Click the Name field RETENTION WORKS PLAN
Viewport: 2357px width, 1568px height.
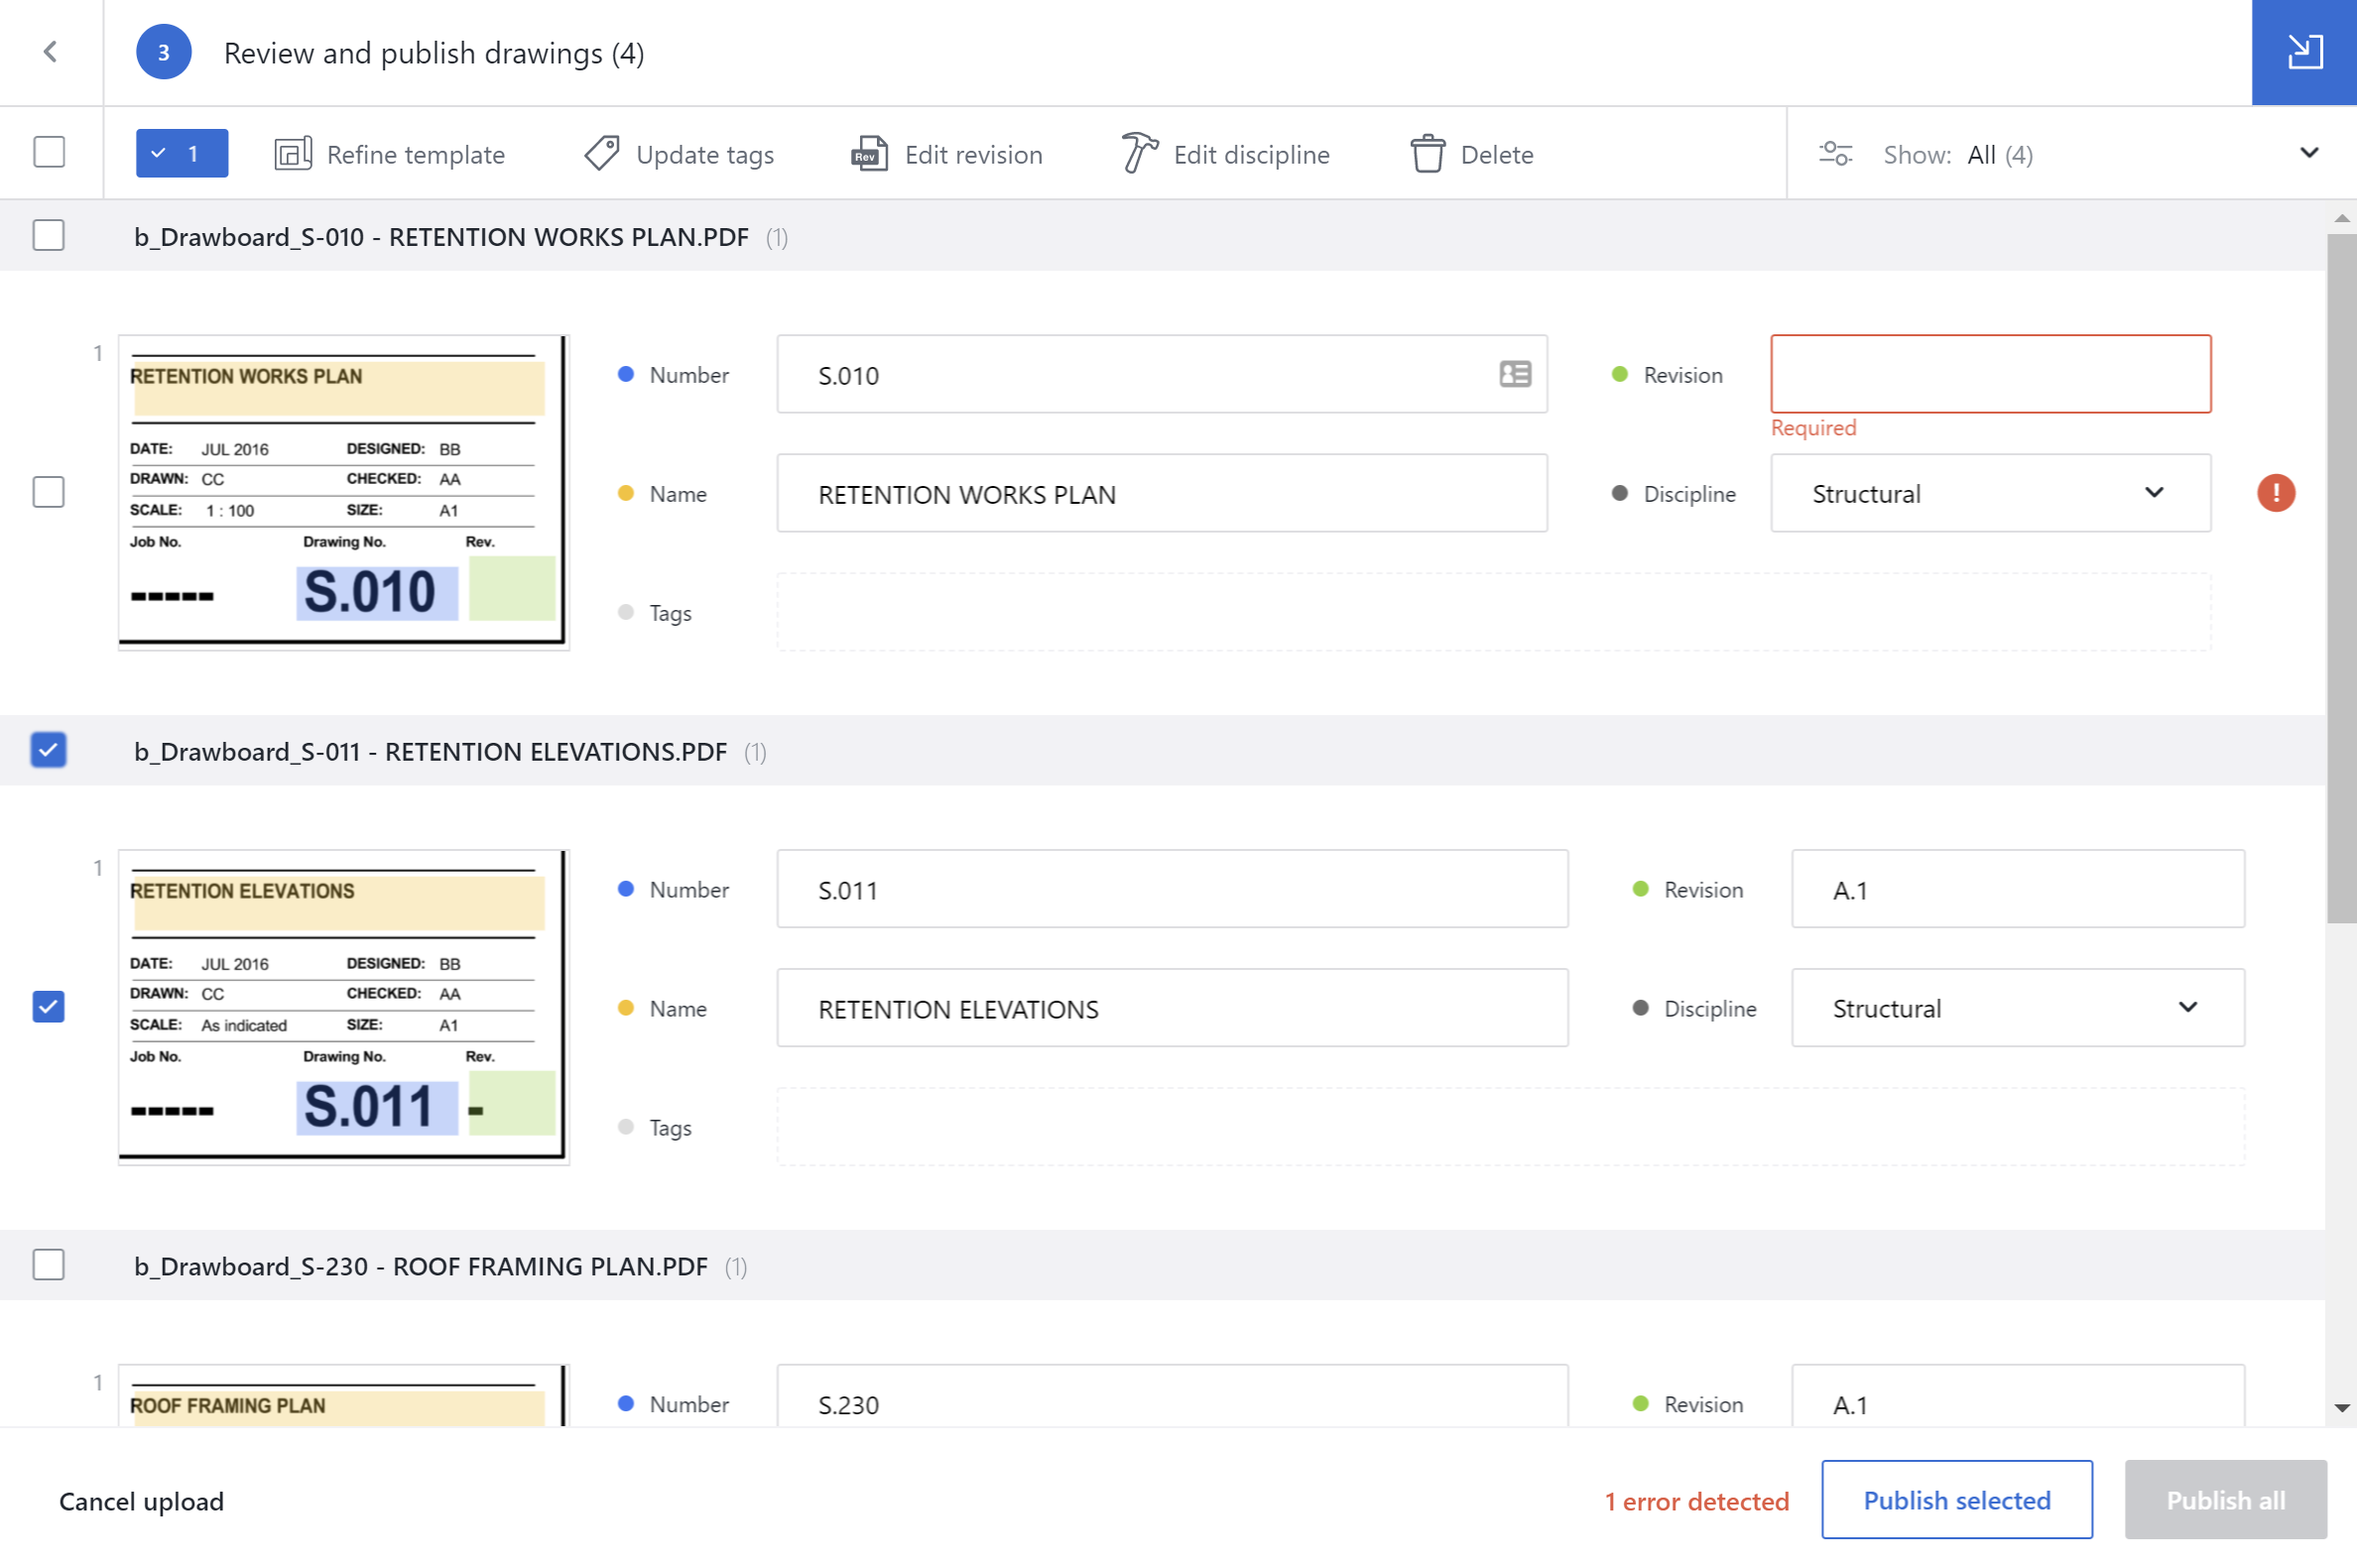tap(1161, 493)
